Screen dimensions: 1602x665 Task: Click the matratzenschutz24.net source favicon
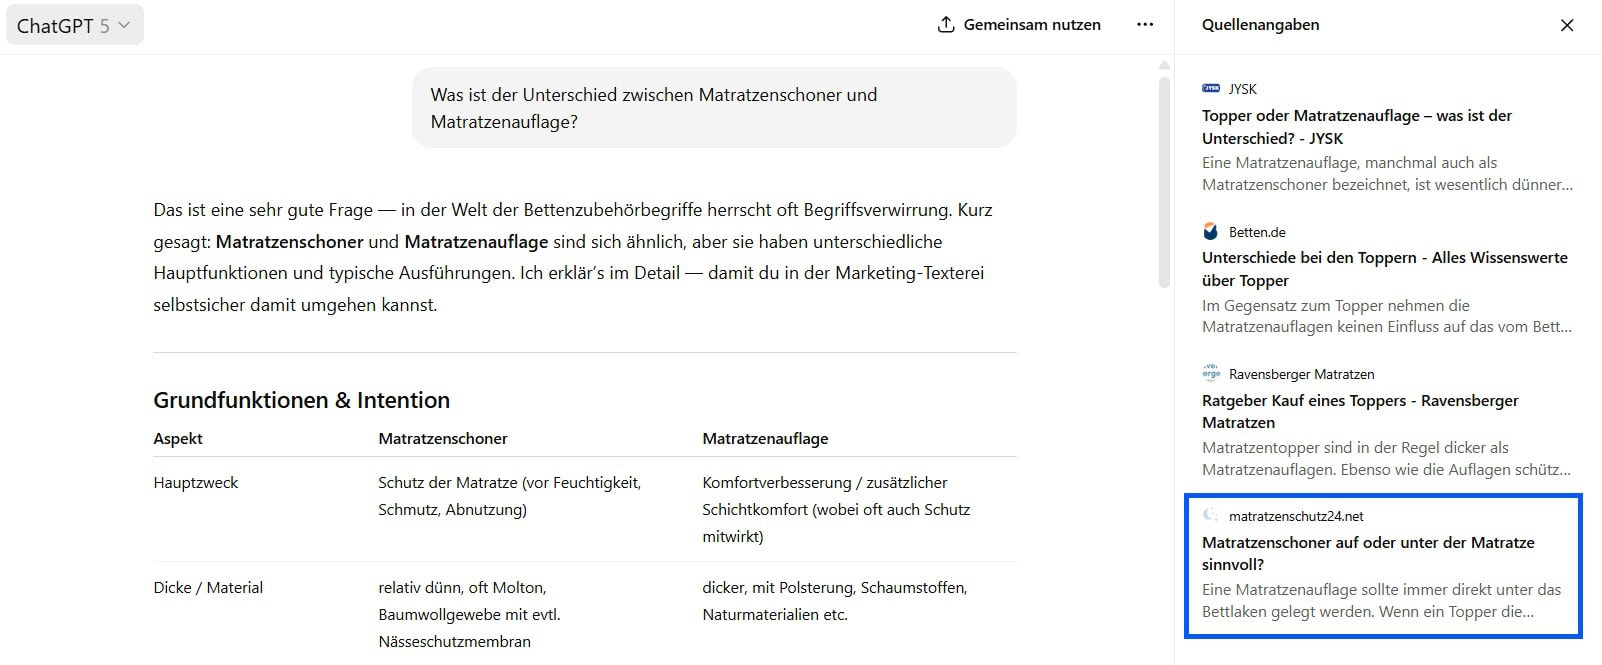[x=1211, y=515]
